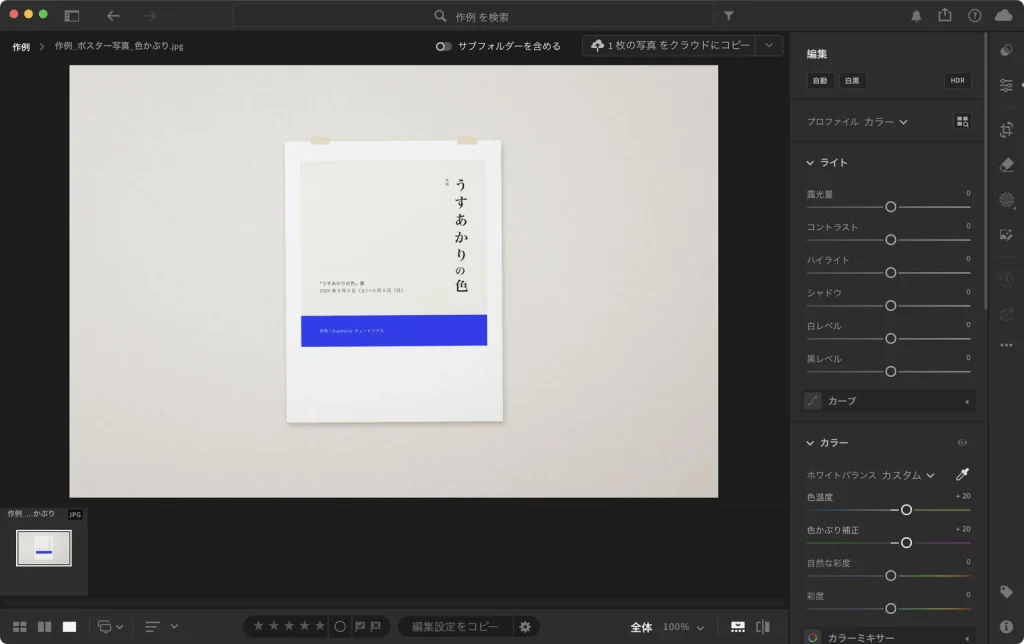Click the Share export icon
Viewport: 1024px width, 644px height.
(945, 15)
